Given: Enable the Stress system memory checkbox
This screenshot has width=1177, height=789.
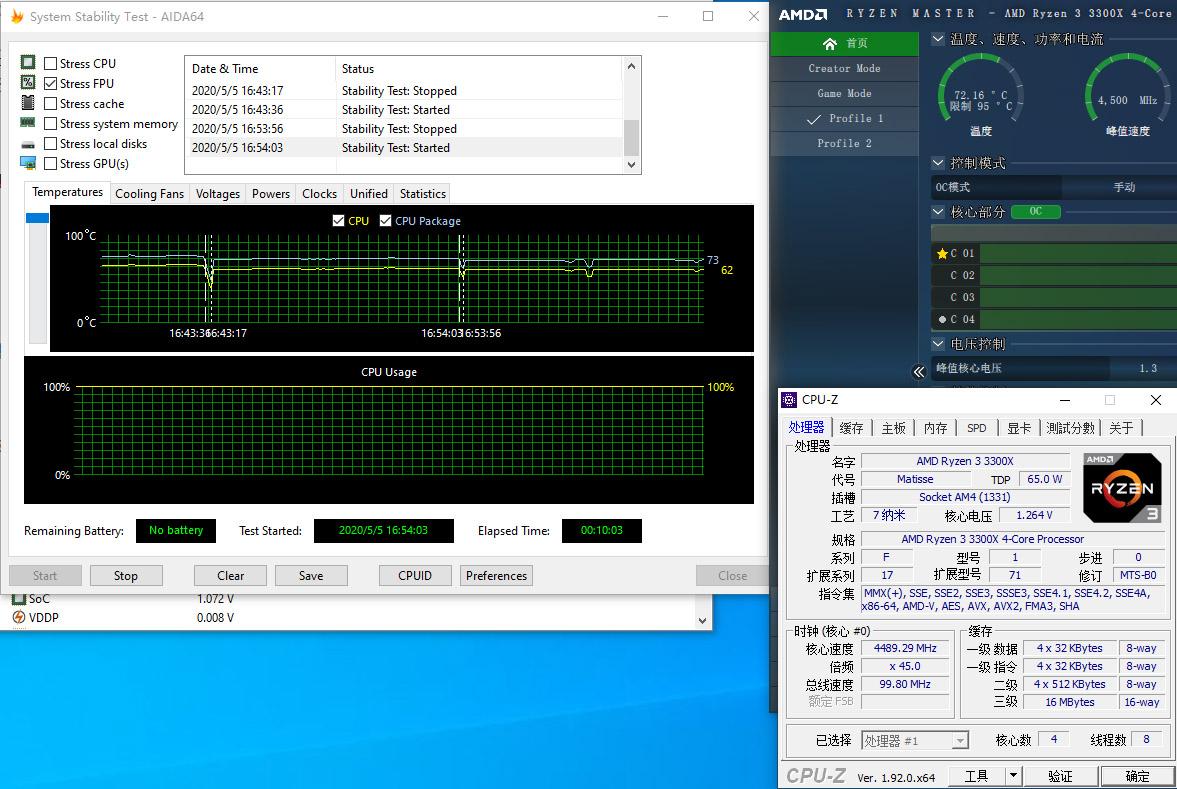Looking at the screenshot, I should (x=51, y=124).
